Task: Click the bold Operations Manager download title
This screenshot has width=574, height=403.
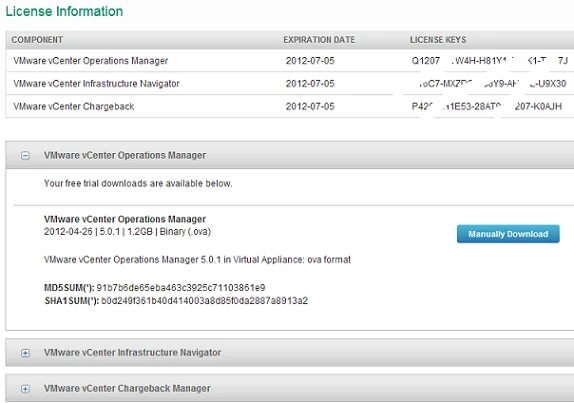Action: (x=125, y=219)
